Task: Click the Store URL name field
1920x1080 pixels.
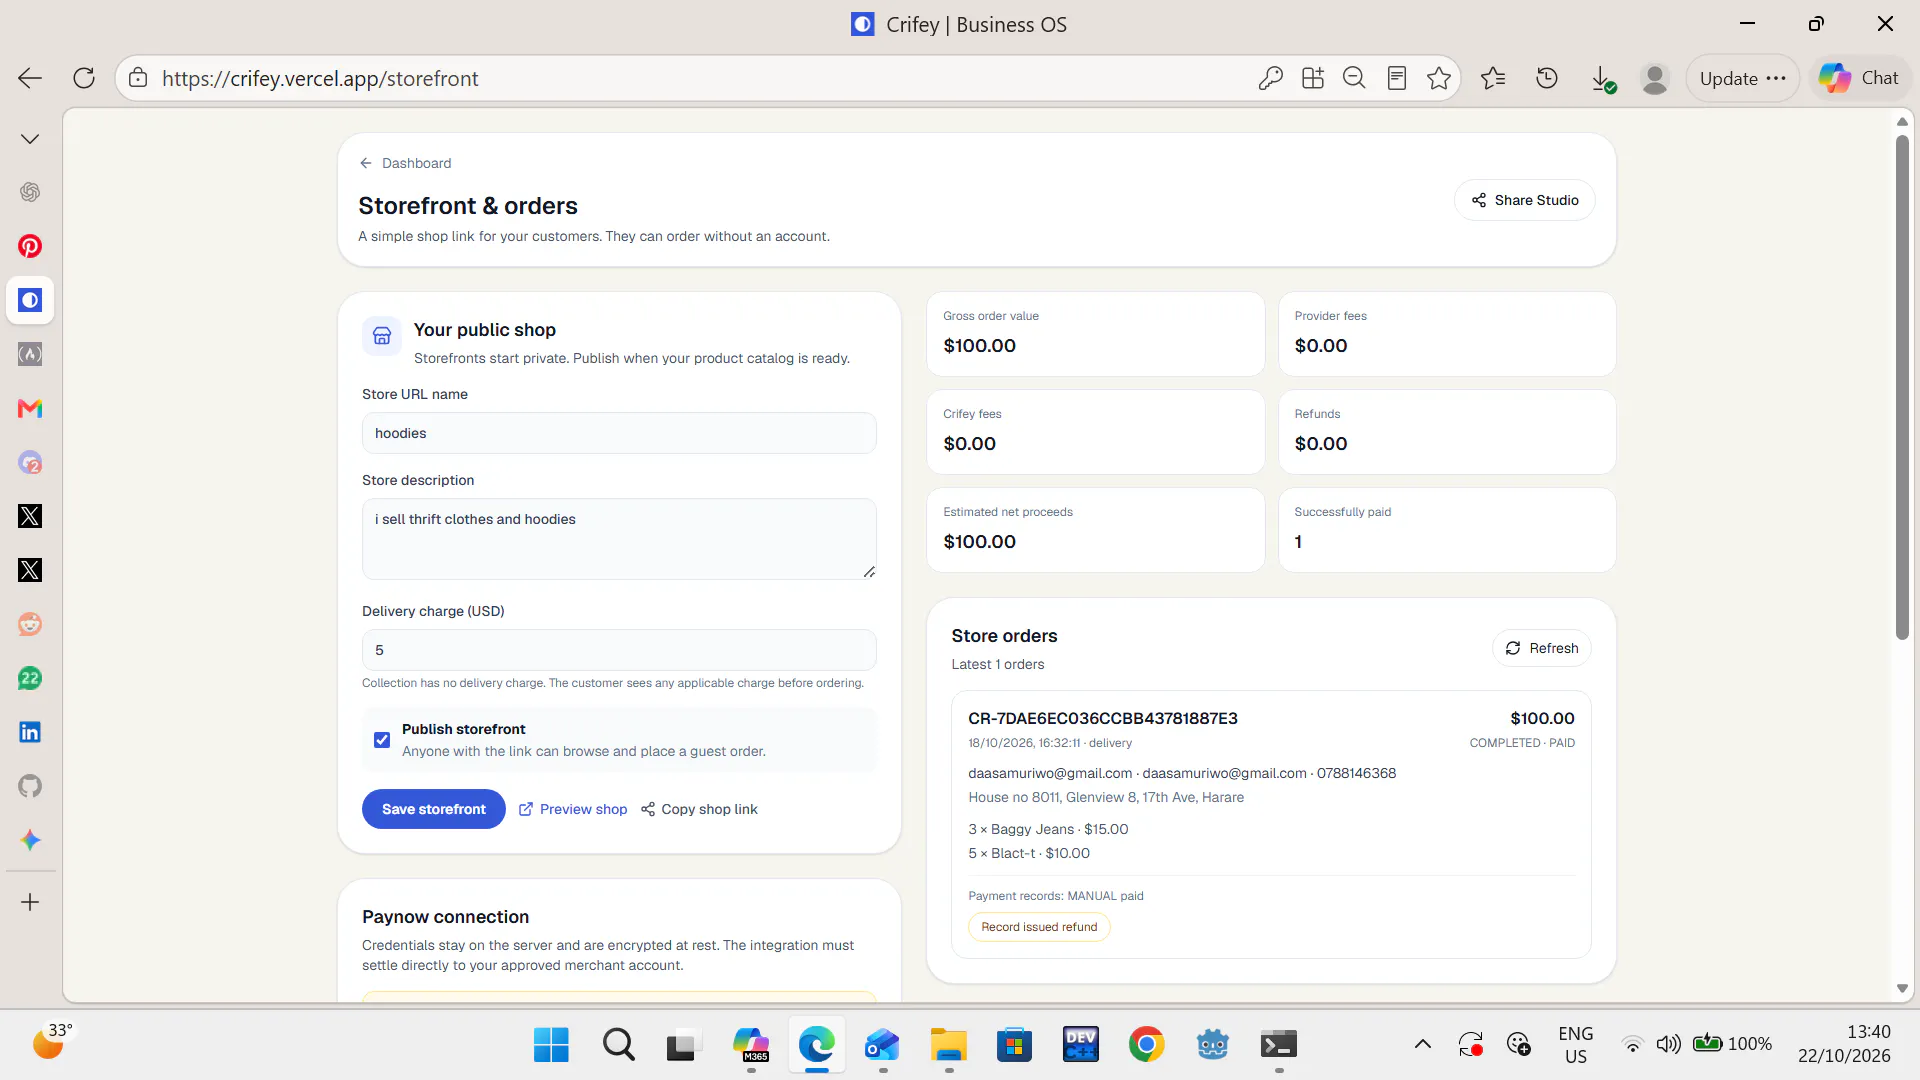Action: (619, 433)
